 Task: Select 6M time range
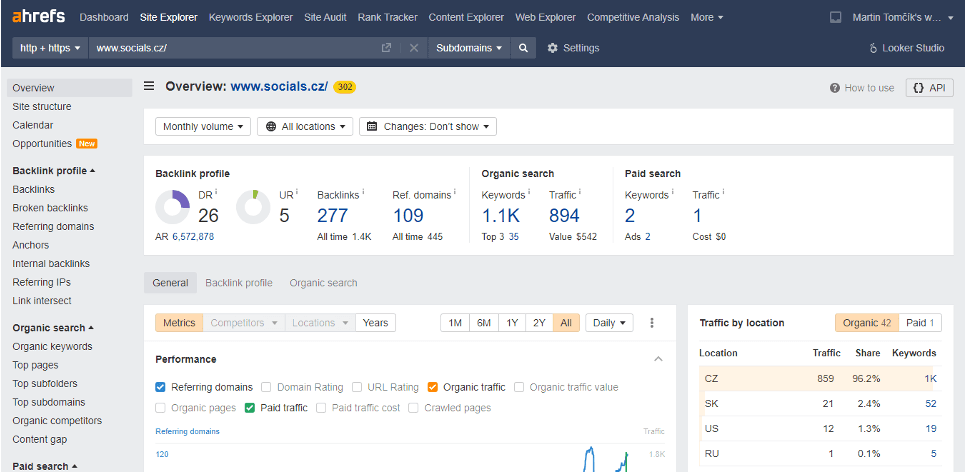484,322
